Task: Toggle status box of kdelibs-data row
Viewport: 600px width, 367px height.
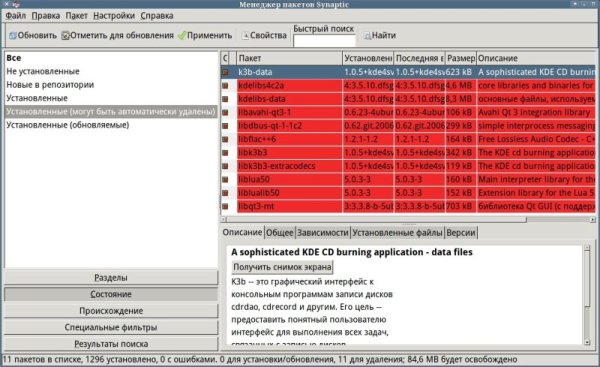Action: coord(225,99)
